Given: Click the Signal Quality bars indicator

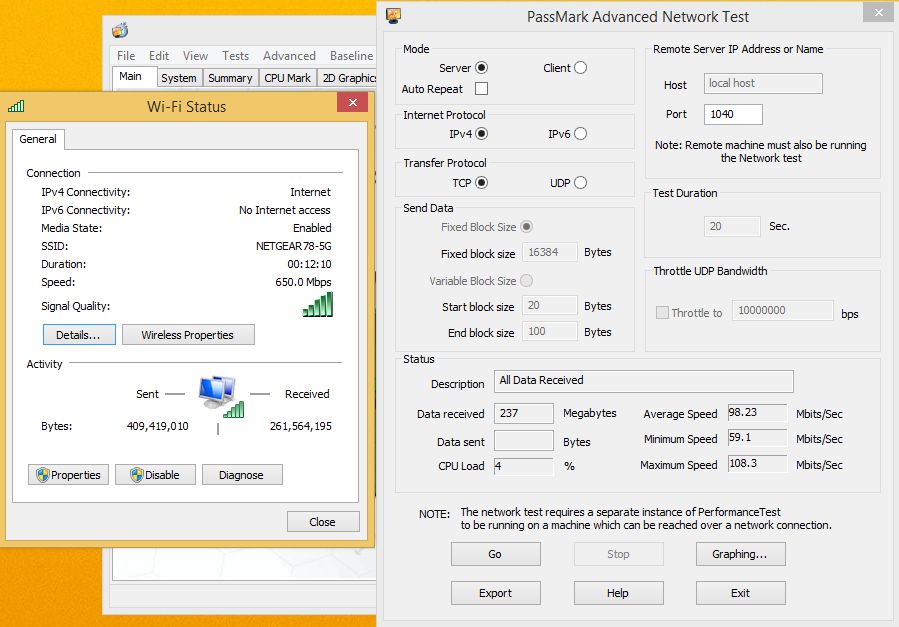Looking at the screenshot, I should click(318, 304).
